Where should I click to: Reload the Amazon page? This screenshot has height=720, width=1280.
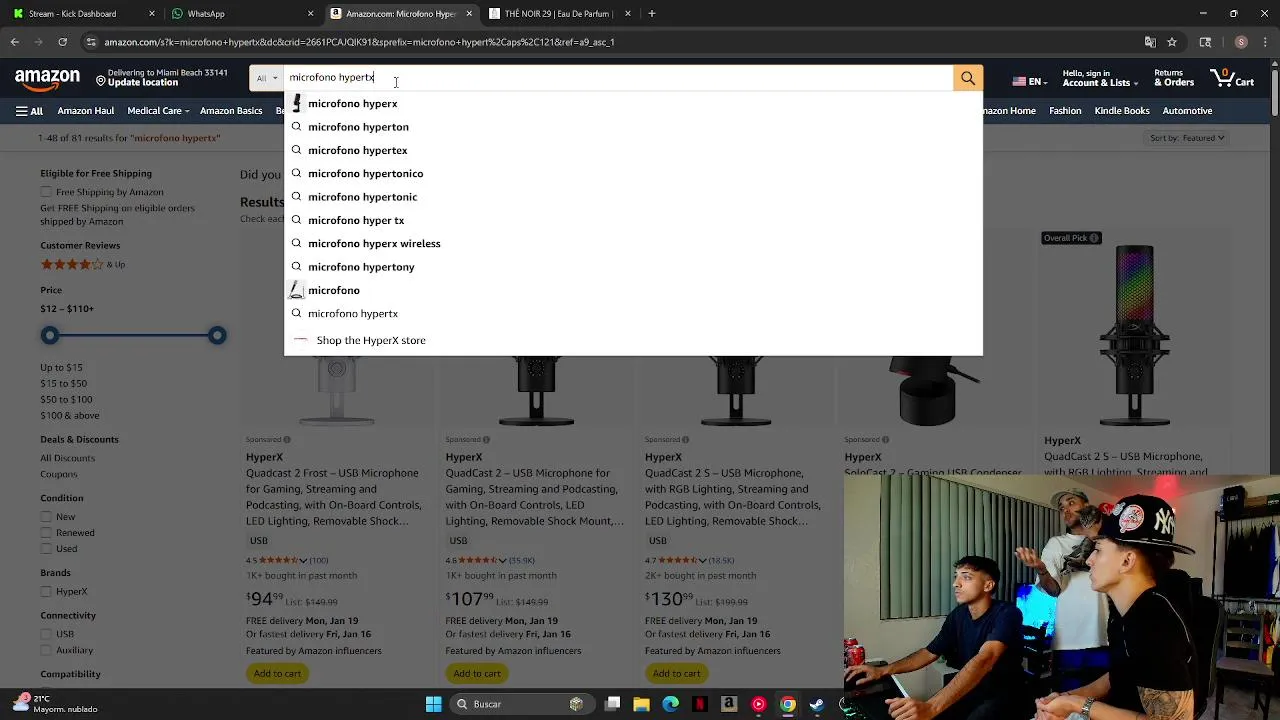coord(62,42)
